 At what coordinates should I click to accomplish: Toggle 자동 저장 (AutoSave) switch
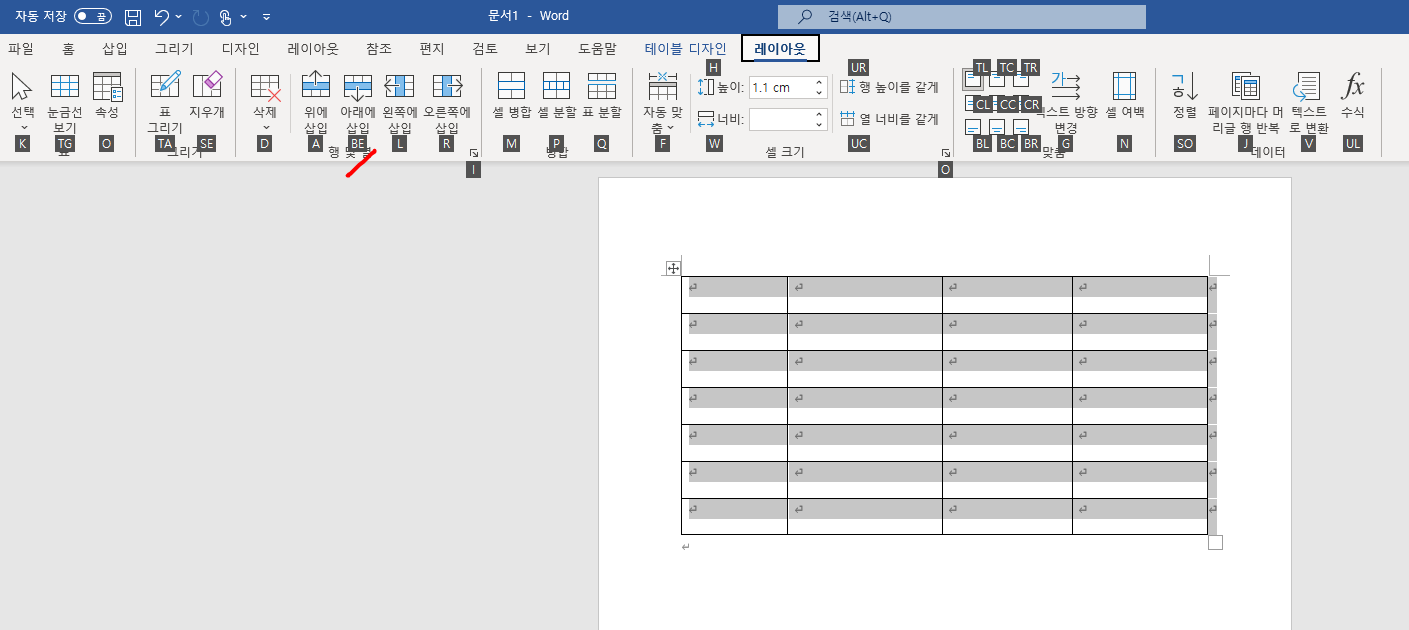[93, 17]
